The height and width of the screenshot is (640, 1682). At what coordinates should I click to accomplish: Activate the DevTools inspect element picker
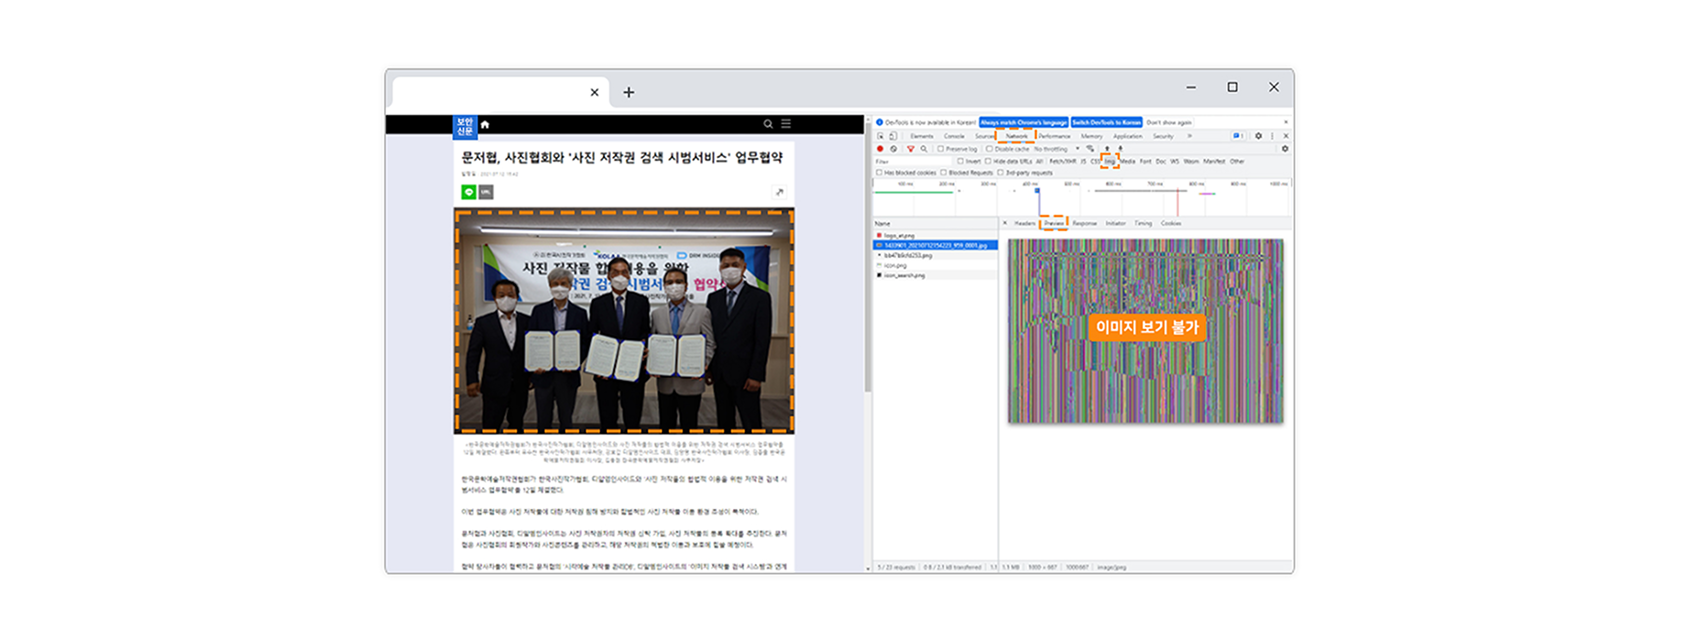881,136
